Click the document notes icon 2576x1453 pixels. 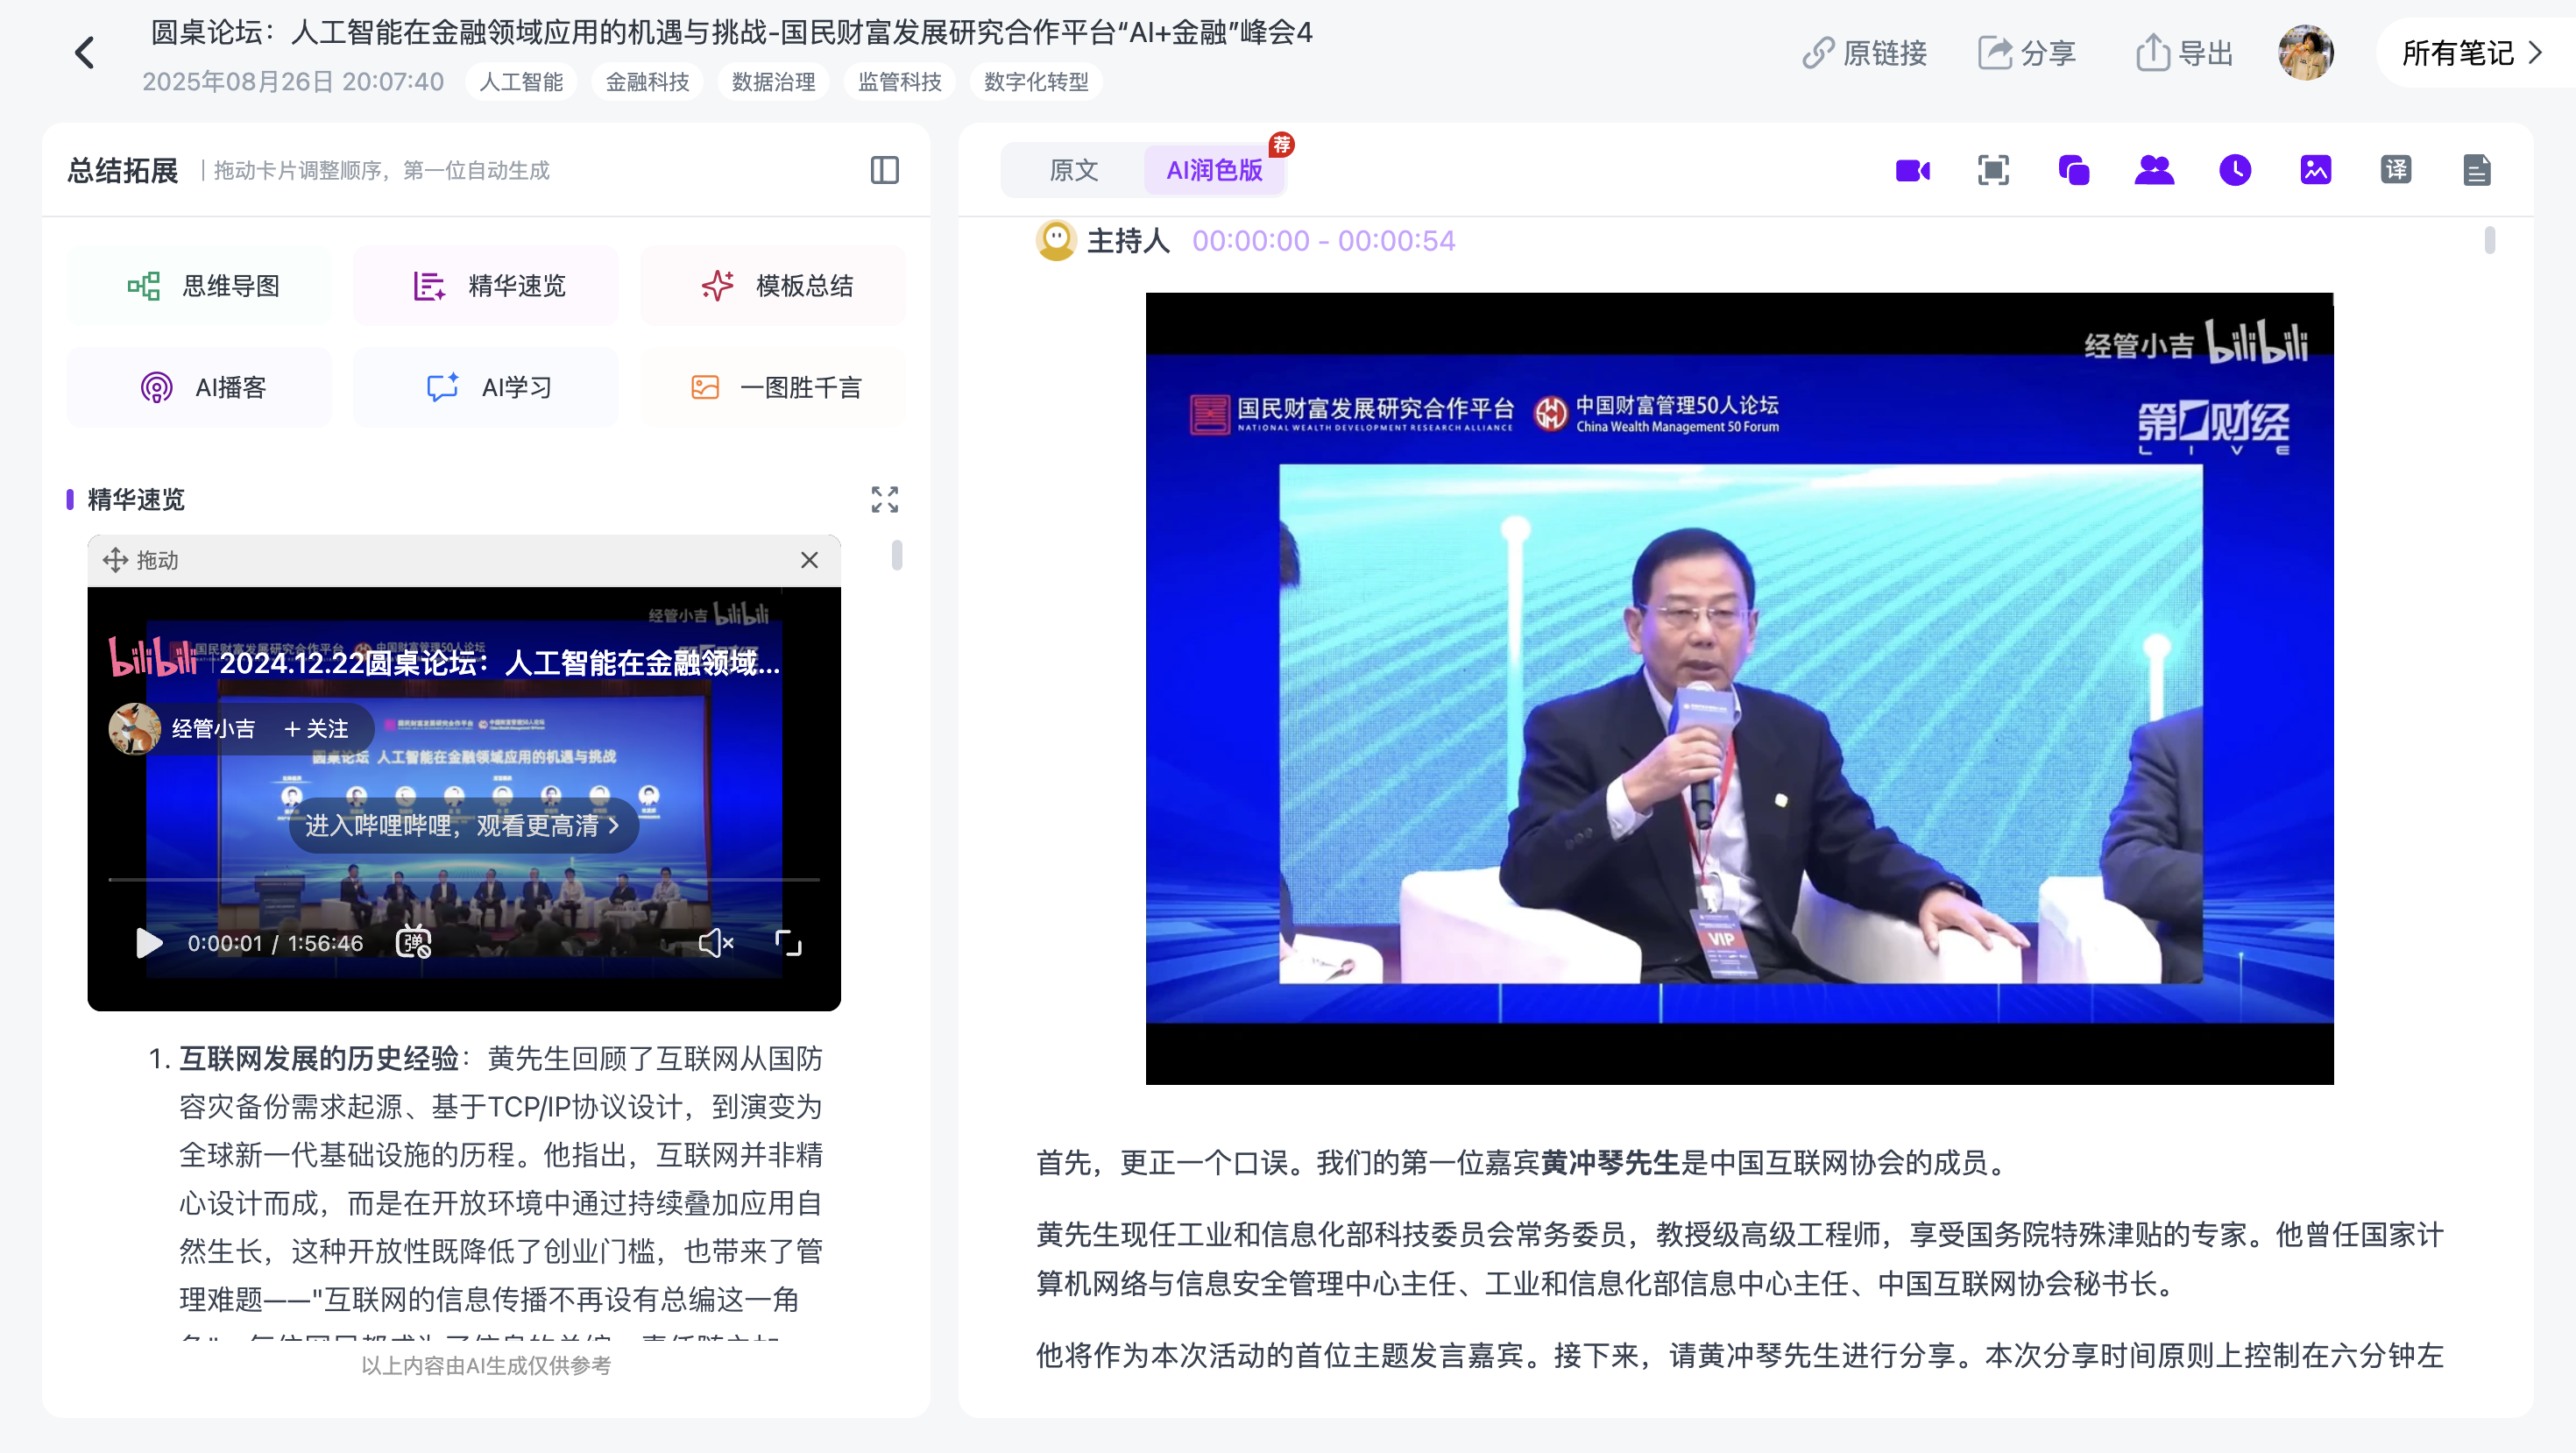[x=2476, y=171]
